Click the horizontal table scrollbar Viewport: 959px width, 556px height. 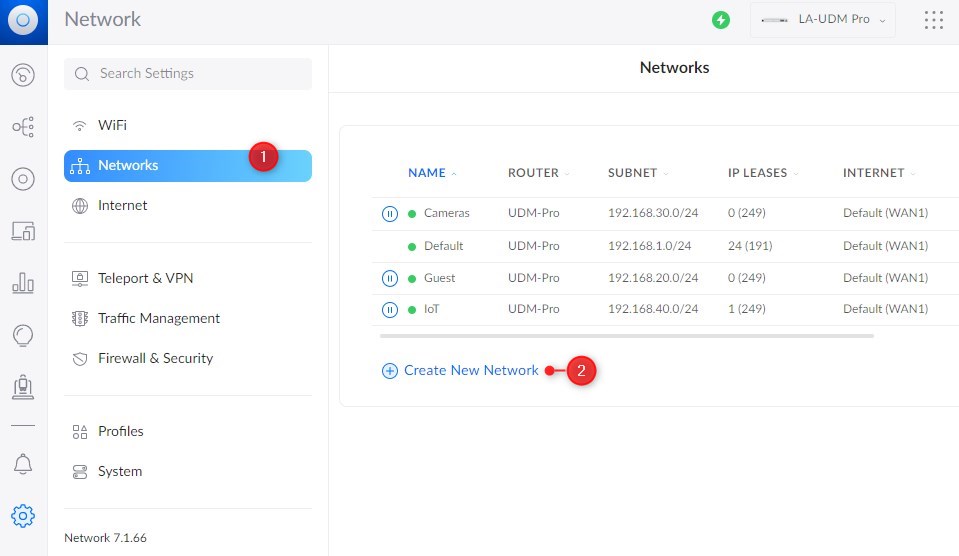tap(626, 336)
